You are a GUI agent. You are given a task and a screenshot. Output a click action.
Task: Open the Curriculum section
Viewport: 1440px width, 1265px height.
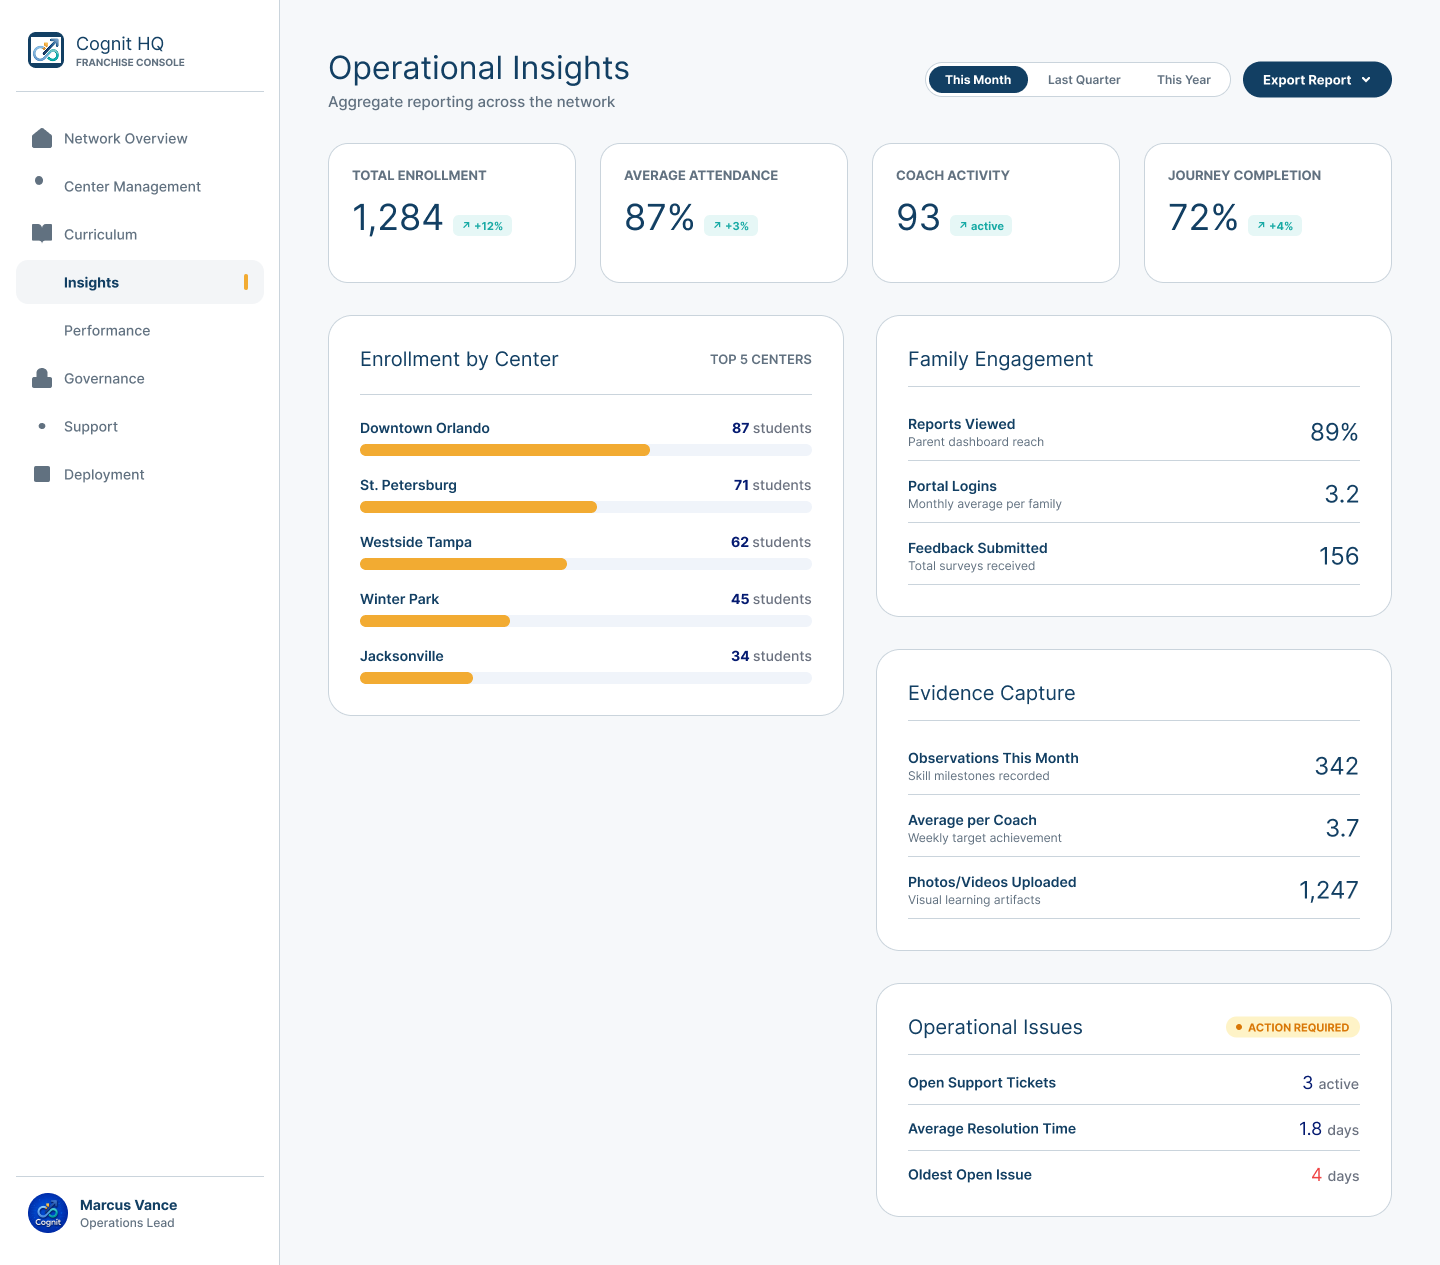coord(140,234)
